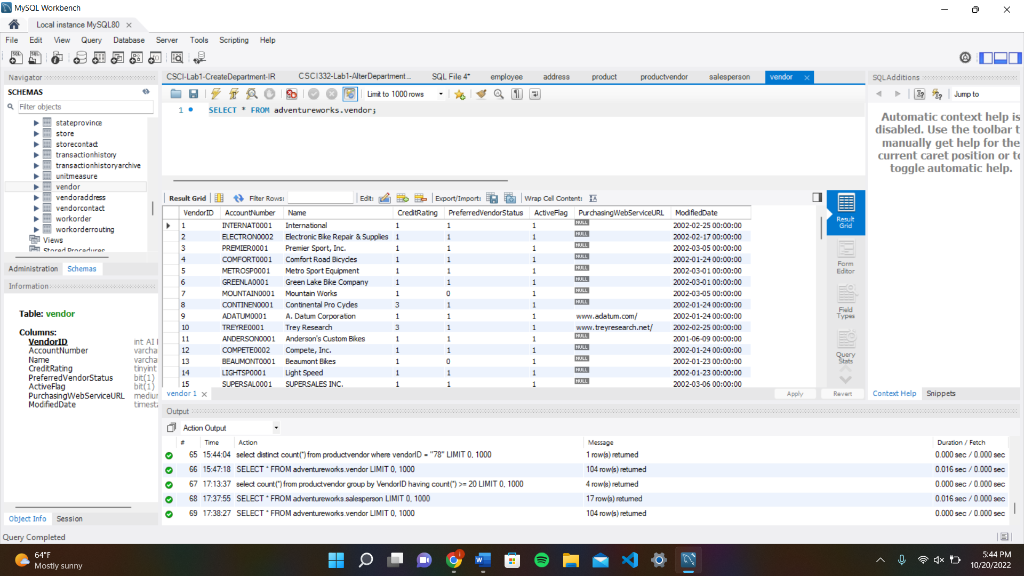The image size is (1024, 576).
Task: Click the Filter Rows input field
Action: (x=320, y=197)
